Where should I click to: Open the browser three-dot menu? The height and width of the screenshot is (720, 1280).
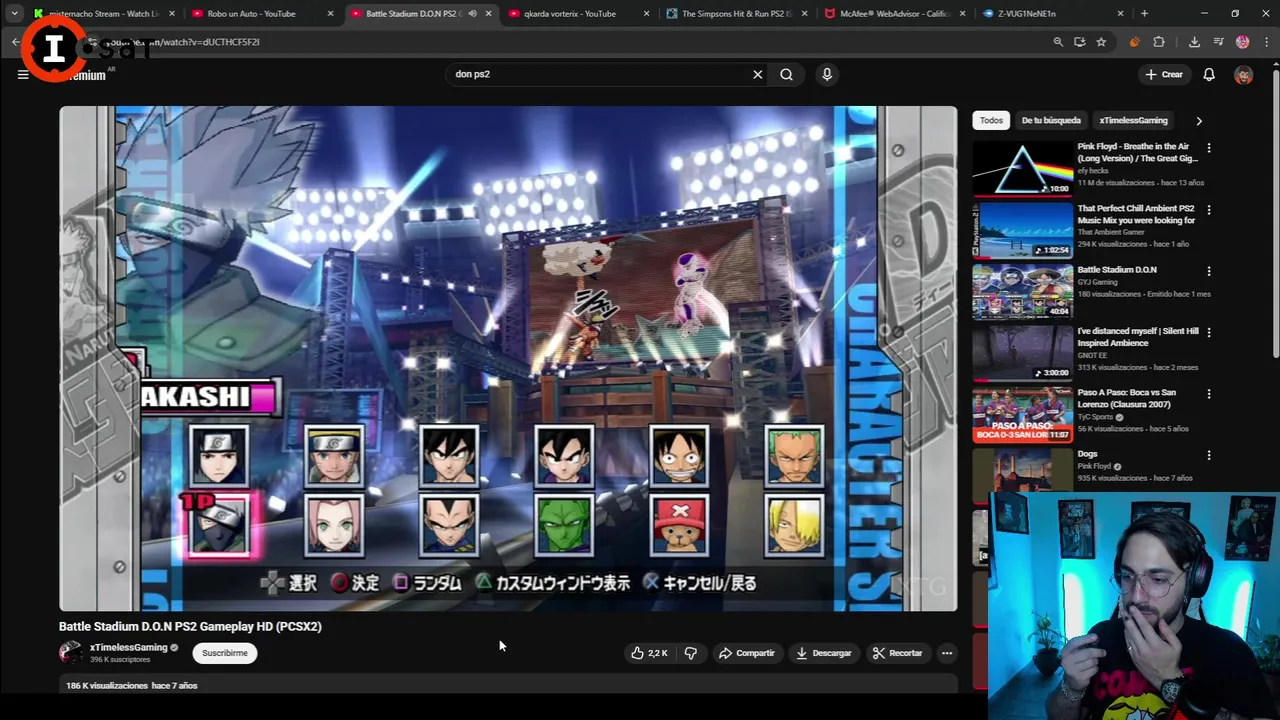pyautogui.click(x=1266, y=42)
